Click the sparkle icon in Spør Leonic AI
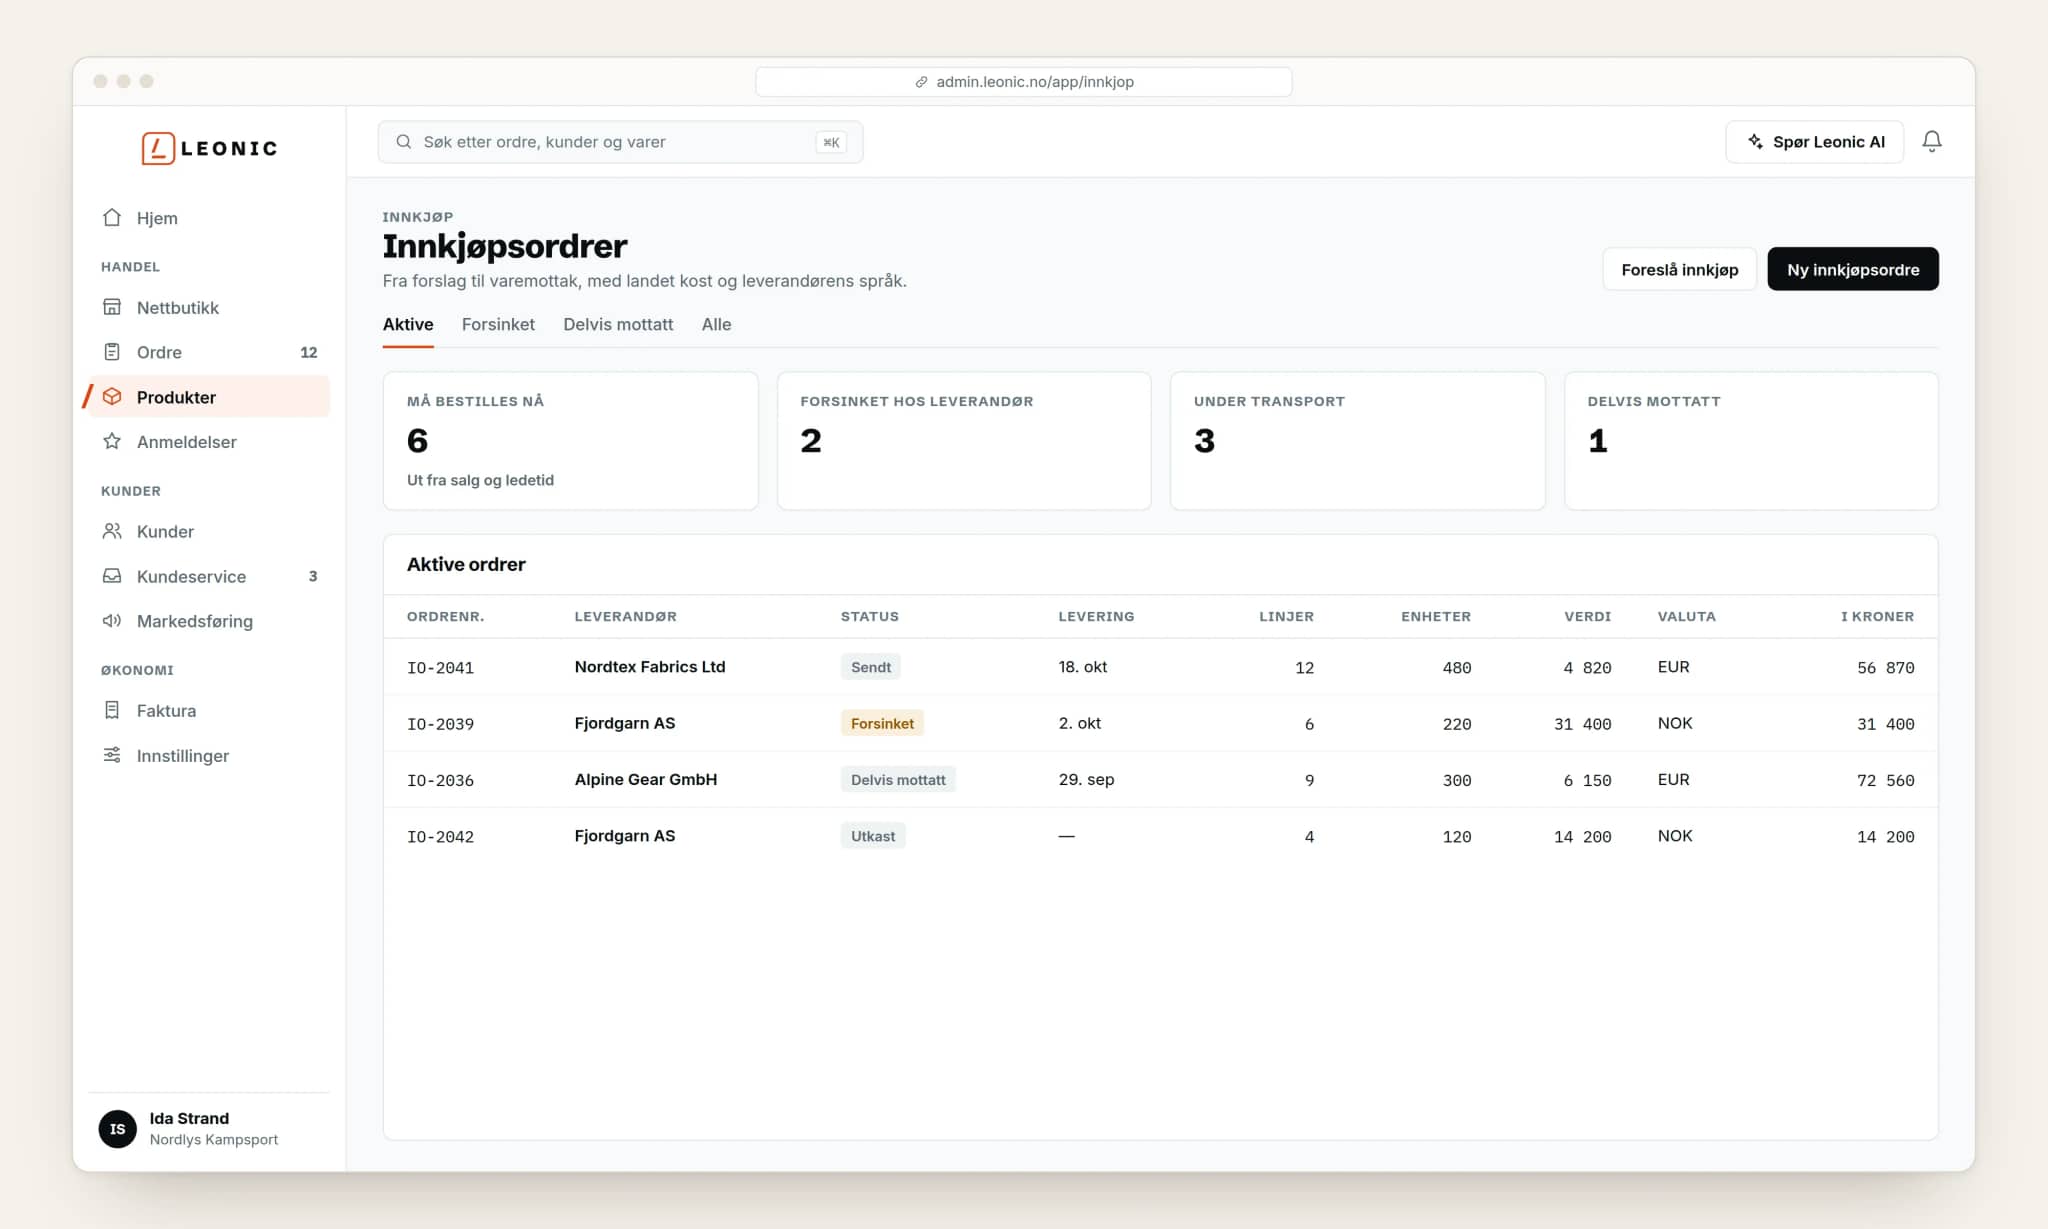 click(x=1755, y=142)
